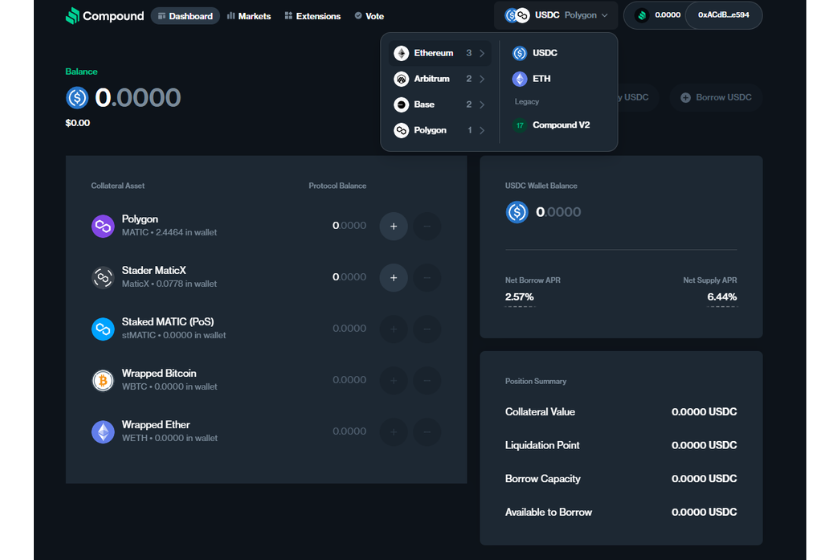Image resolution: width=840 pixels, height=560 pixels.
Task: Select Polygon network in dropdown
Action: click(440, 130)
